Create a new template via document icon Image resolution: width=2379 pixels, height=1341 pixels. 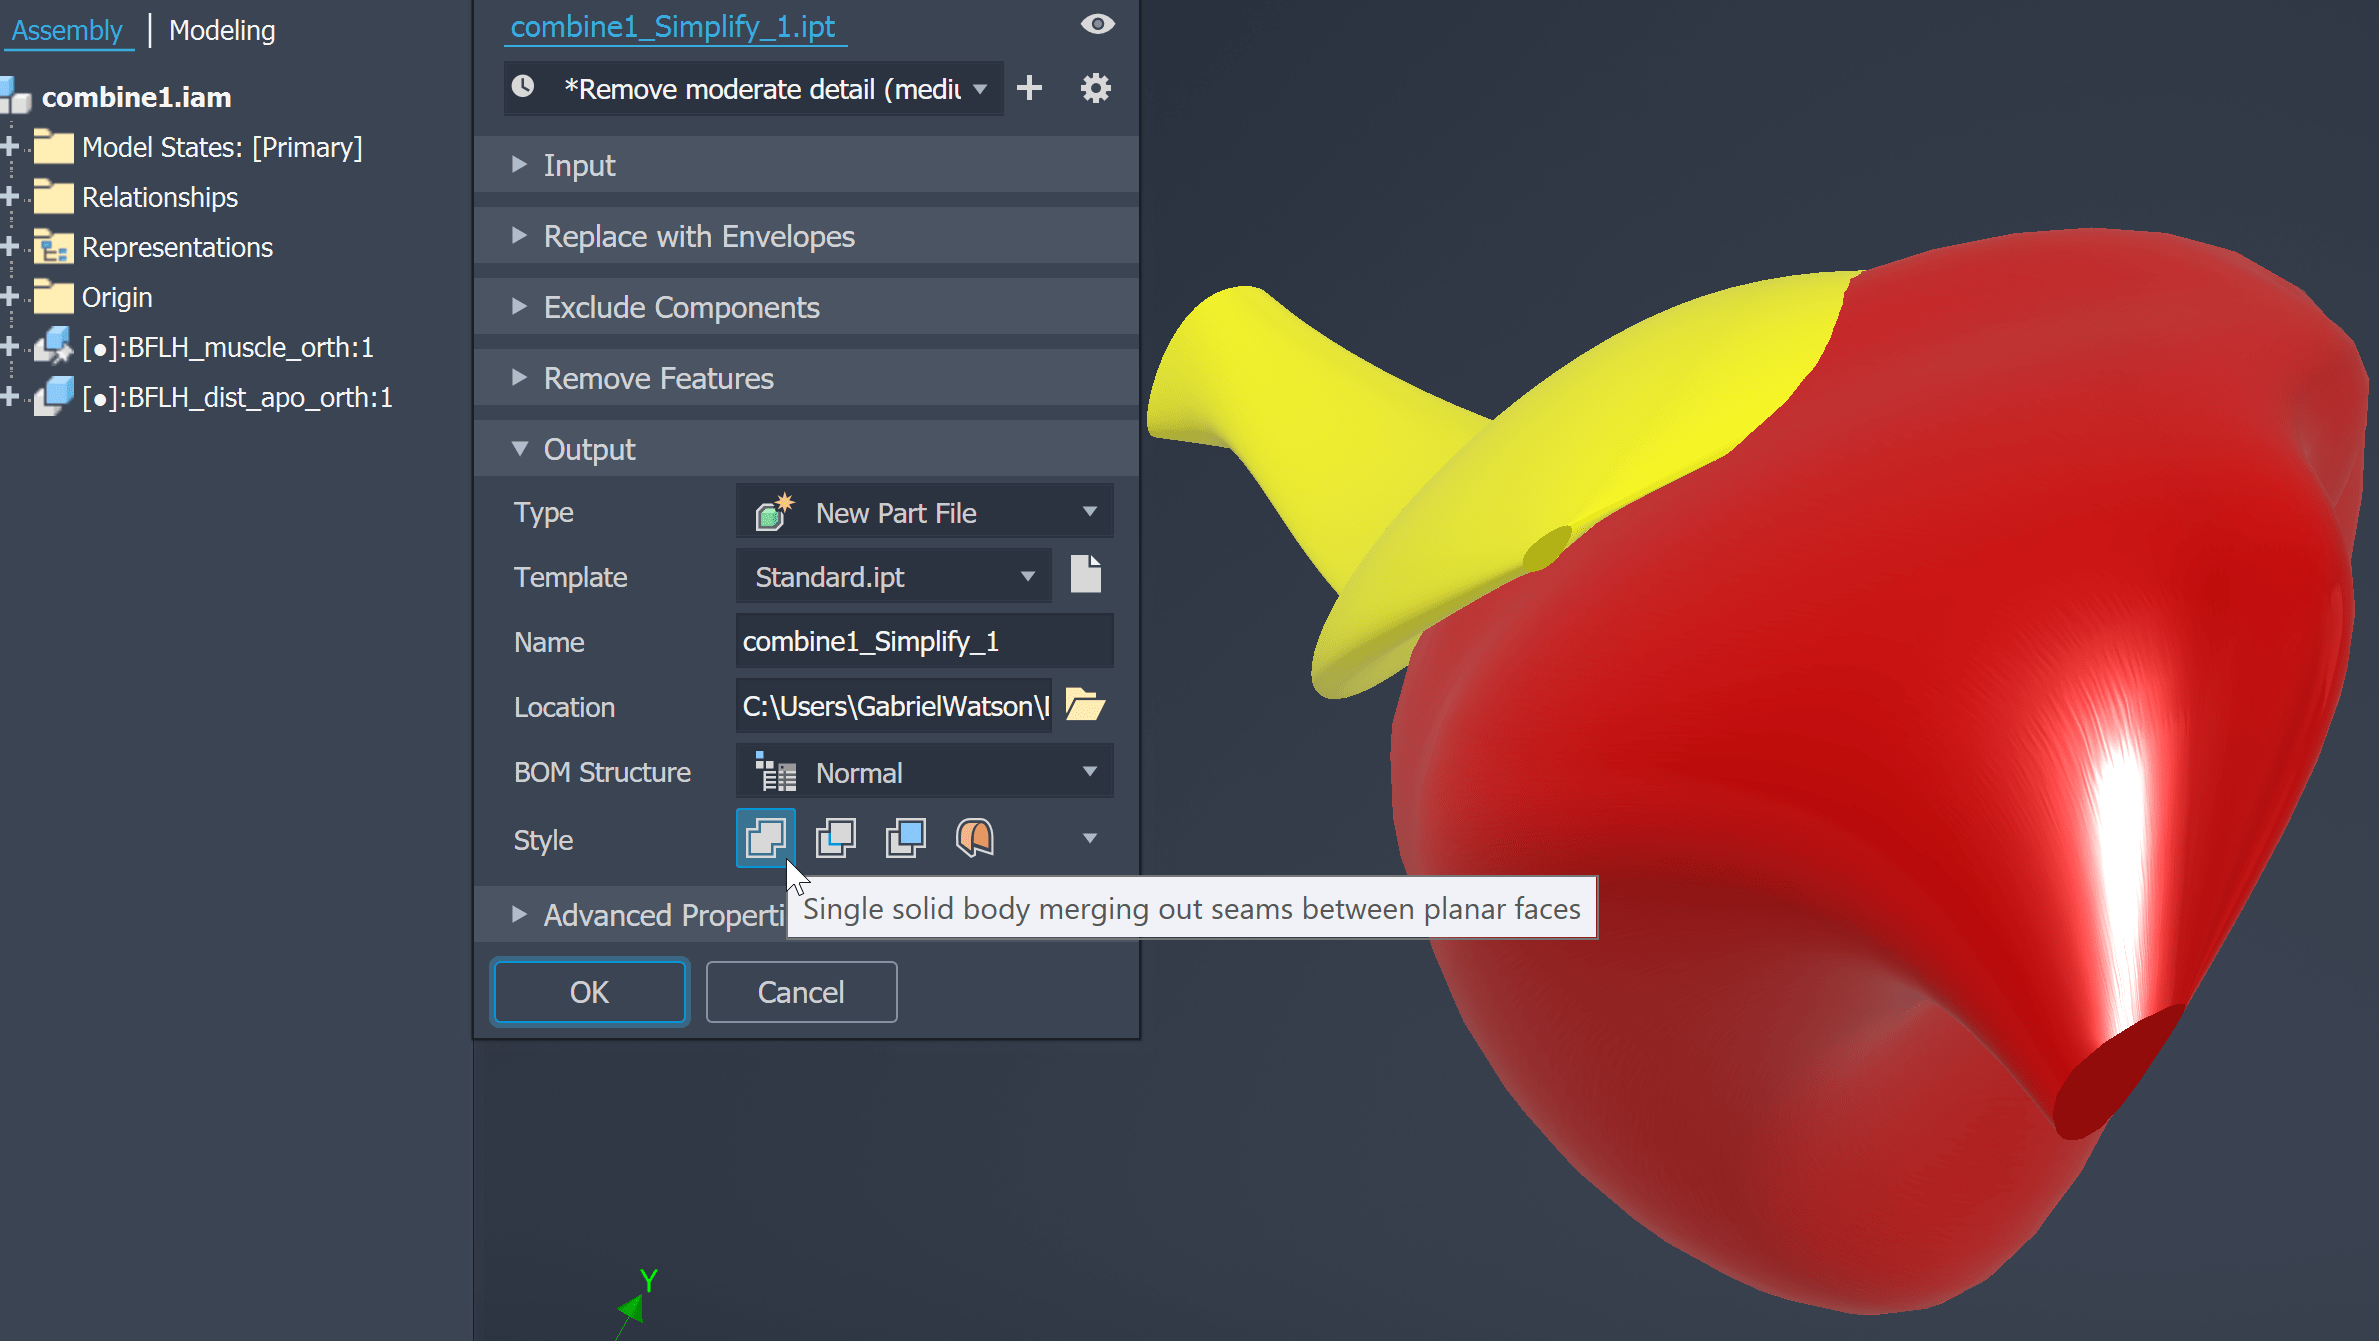(x=1086, y=574)
